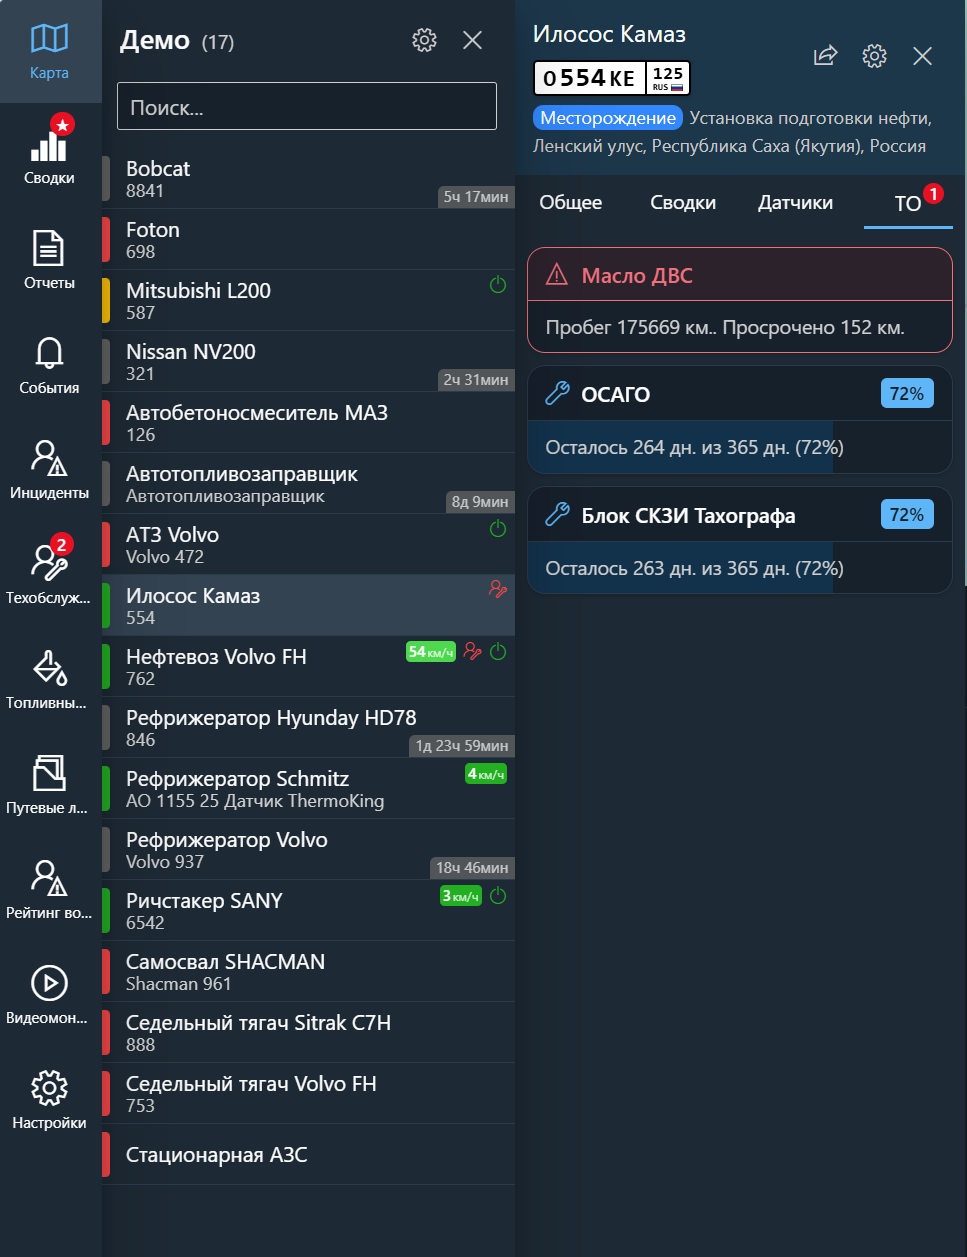967x1257 pixels.
Task: Open the Сводки tab in vehicle panel
Action: 683,203
